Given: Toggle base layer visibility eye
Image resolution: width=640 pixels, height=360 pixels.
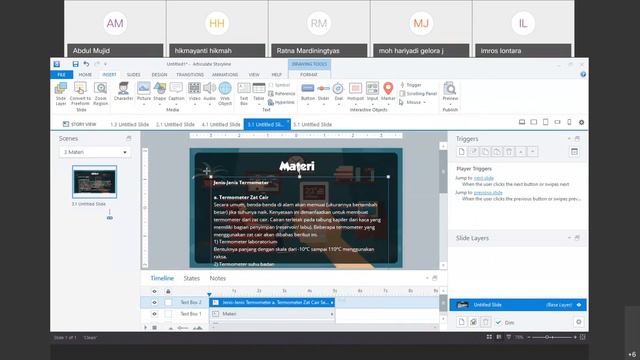Looking at the screenshot, I should pyautogui.click(x=579, y=305).
